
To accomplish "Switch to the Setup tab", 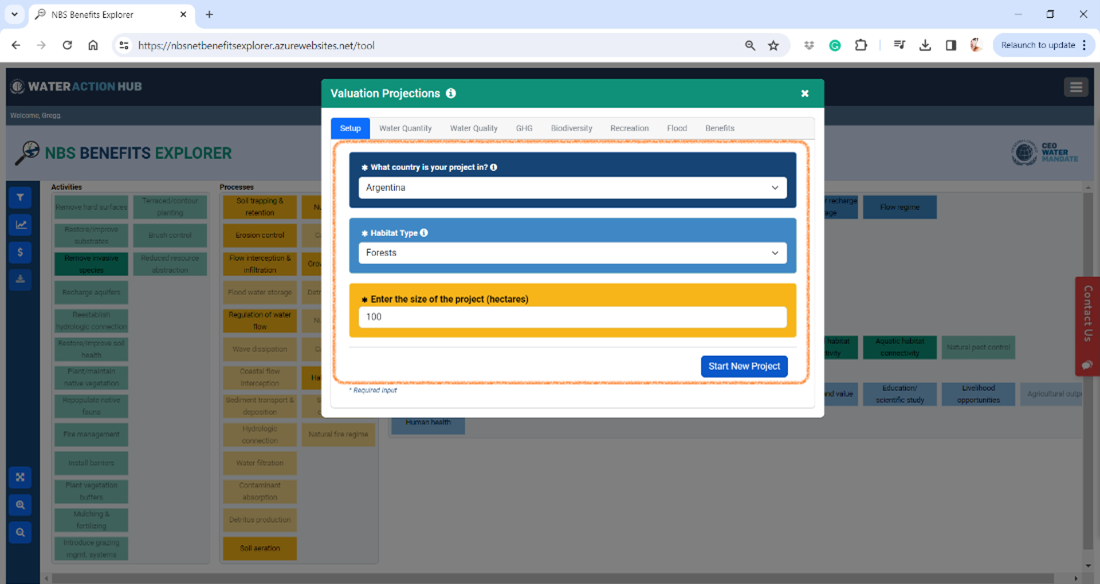I will (x=350, y=128).
